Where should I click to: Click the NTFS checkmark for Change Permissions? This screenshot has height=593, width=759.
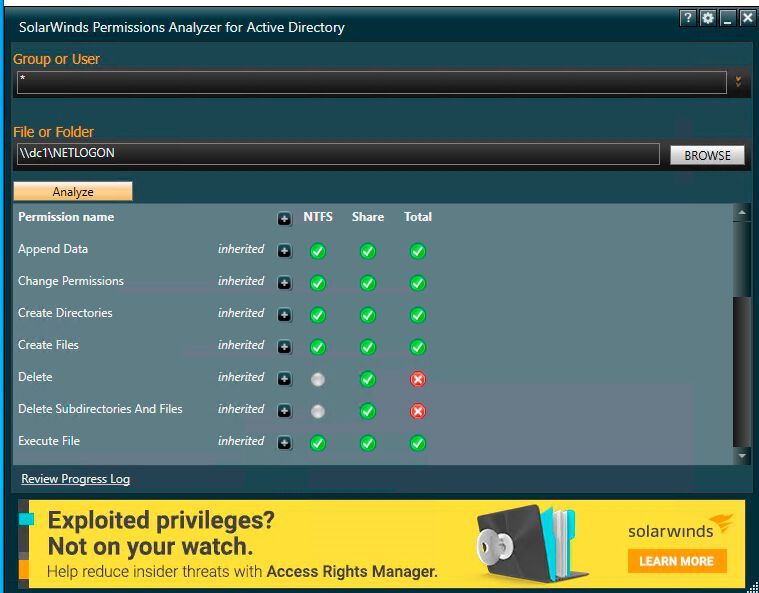(x=318, y=283)
